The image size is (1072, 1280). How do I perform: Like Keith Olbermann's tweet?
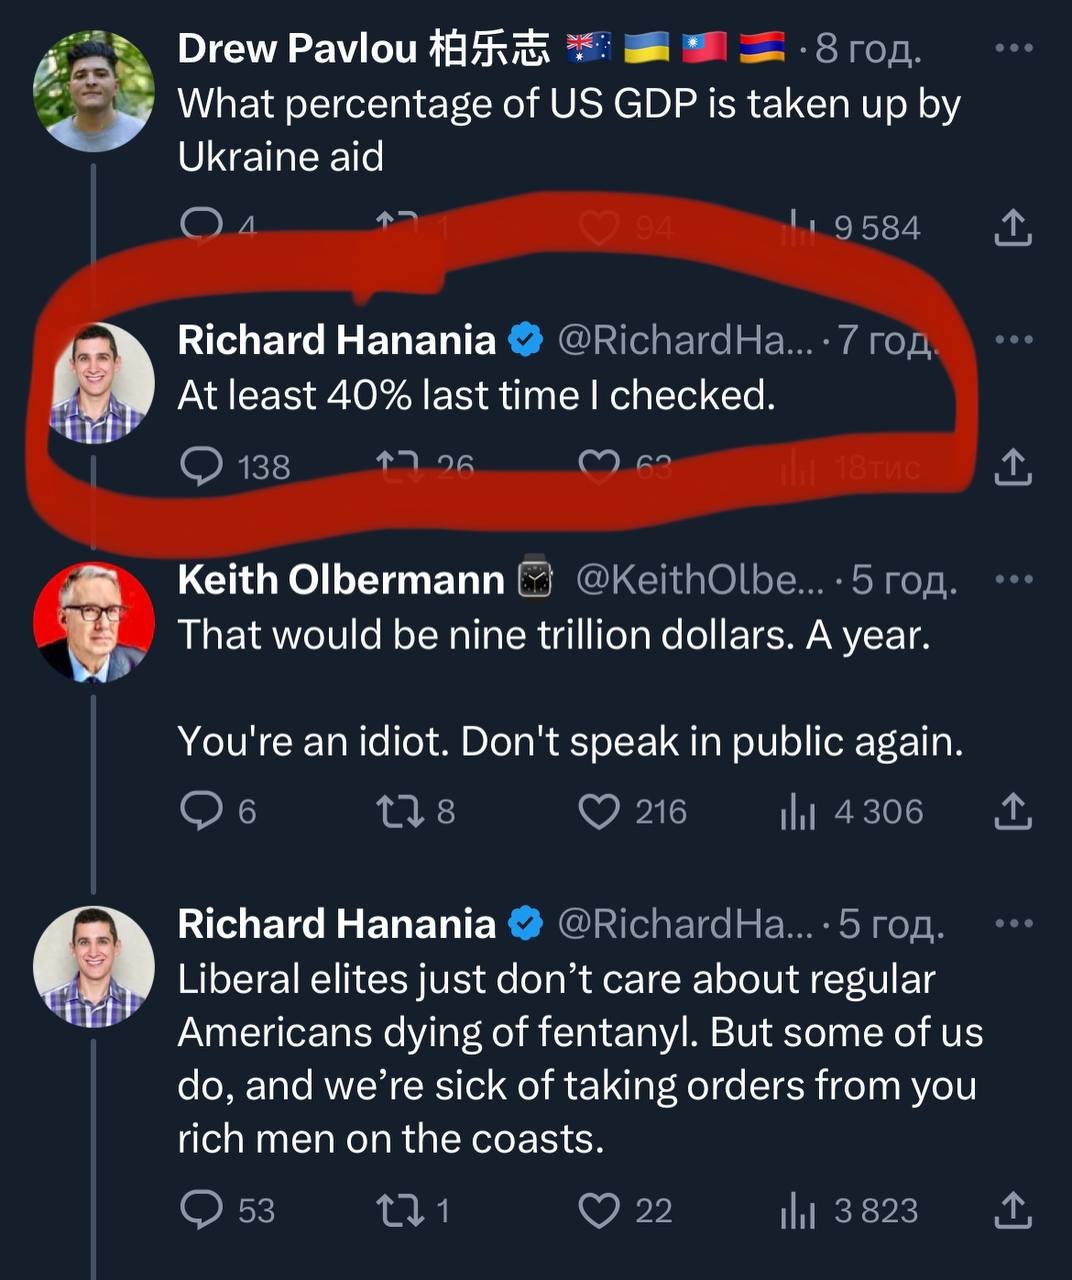coord(599,811)
